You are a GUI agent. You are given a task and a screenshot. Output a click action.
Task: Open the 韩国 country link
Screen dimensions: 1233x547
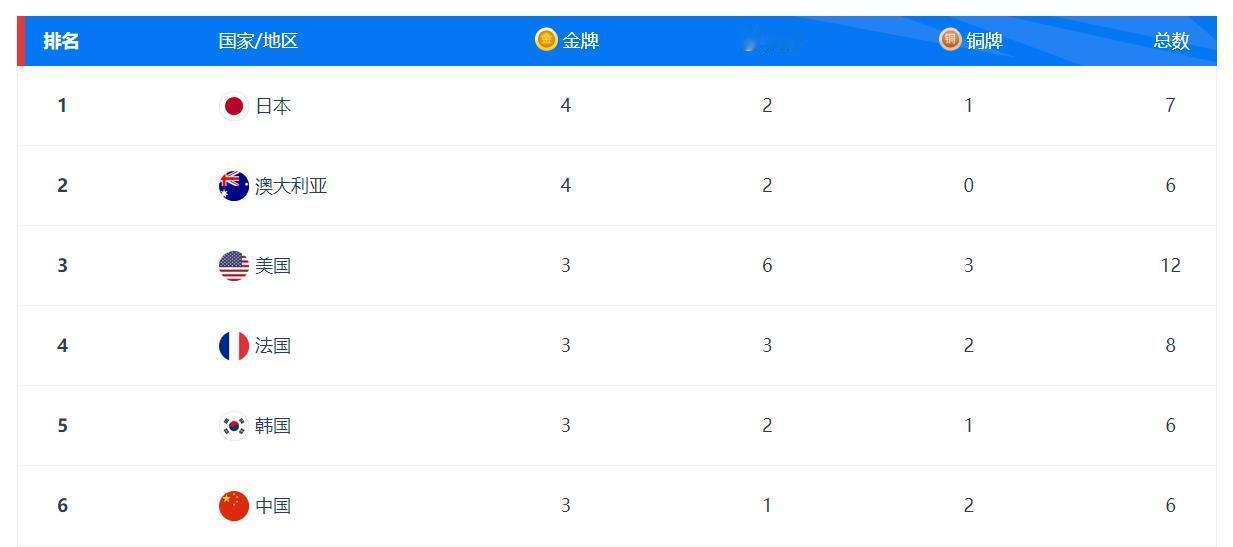tap(273, 426)
